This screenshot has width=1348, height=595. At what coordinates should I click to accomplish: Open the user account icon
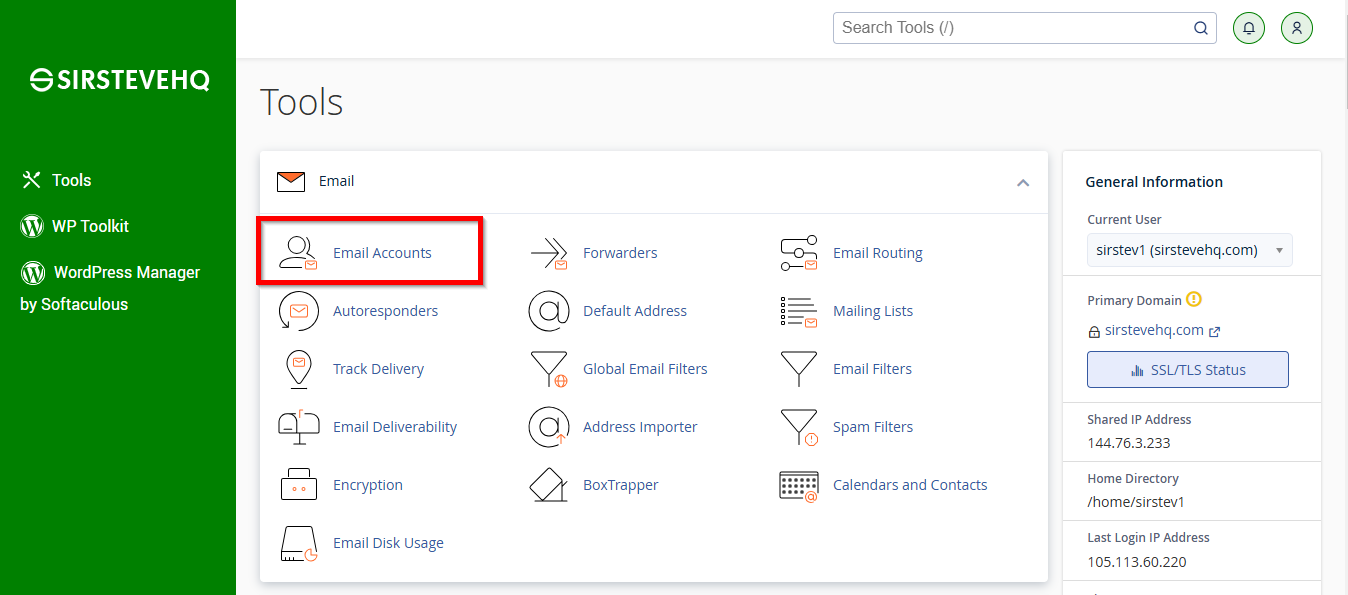pos(1297,28)
